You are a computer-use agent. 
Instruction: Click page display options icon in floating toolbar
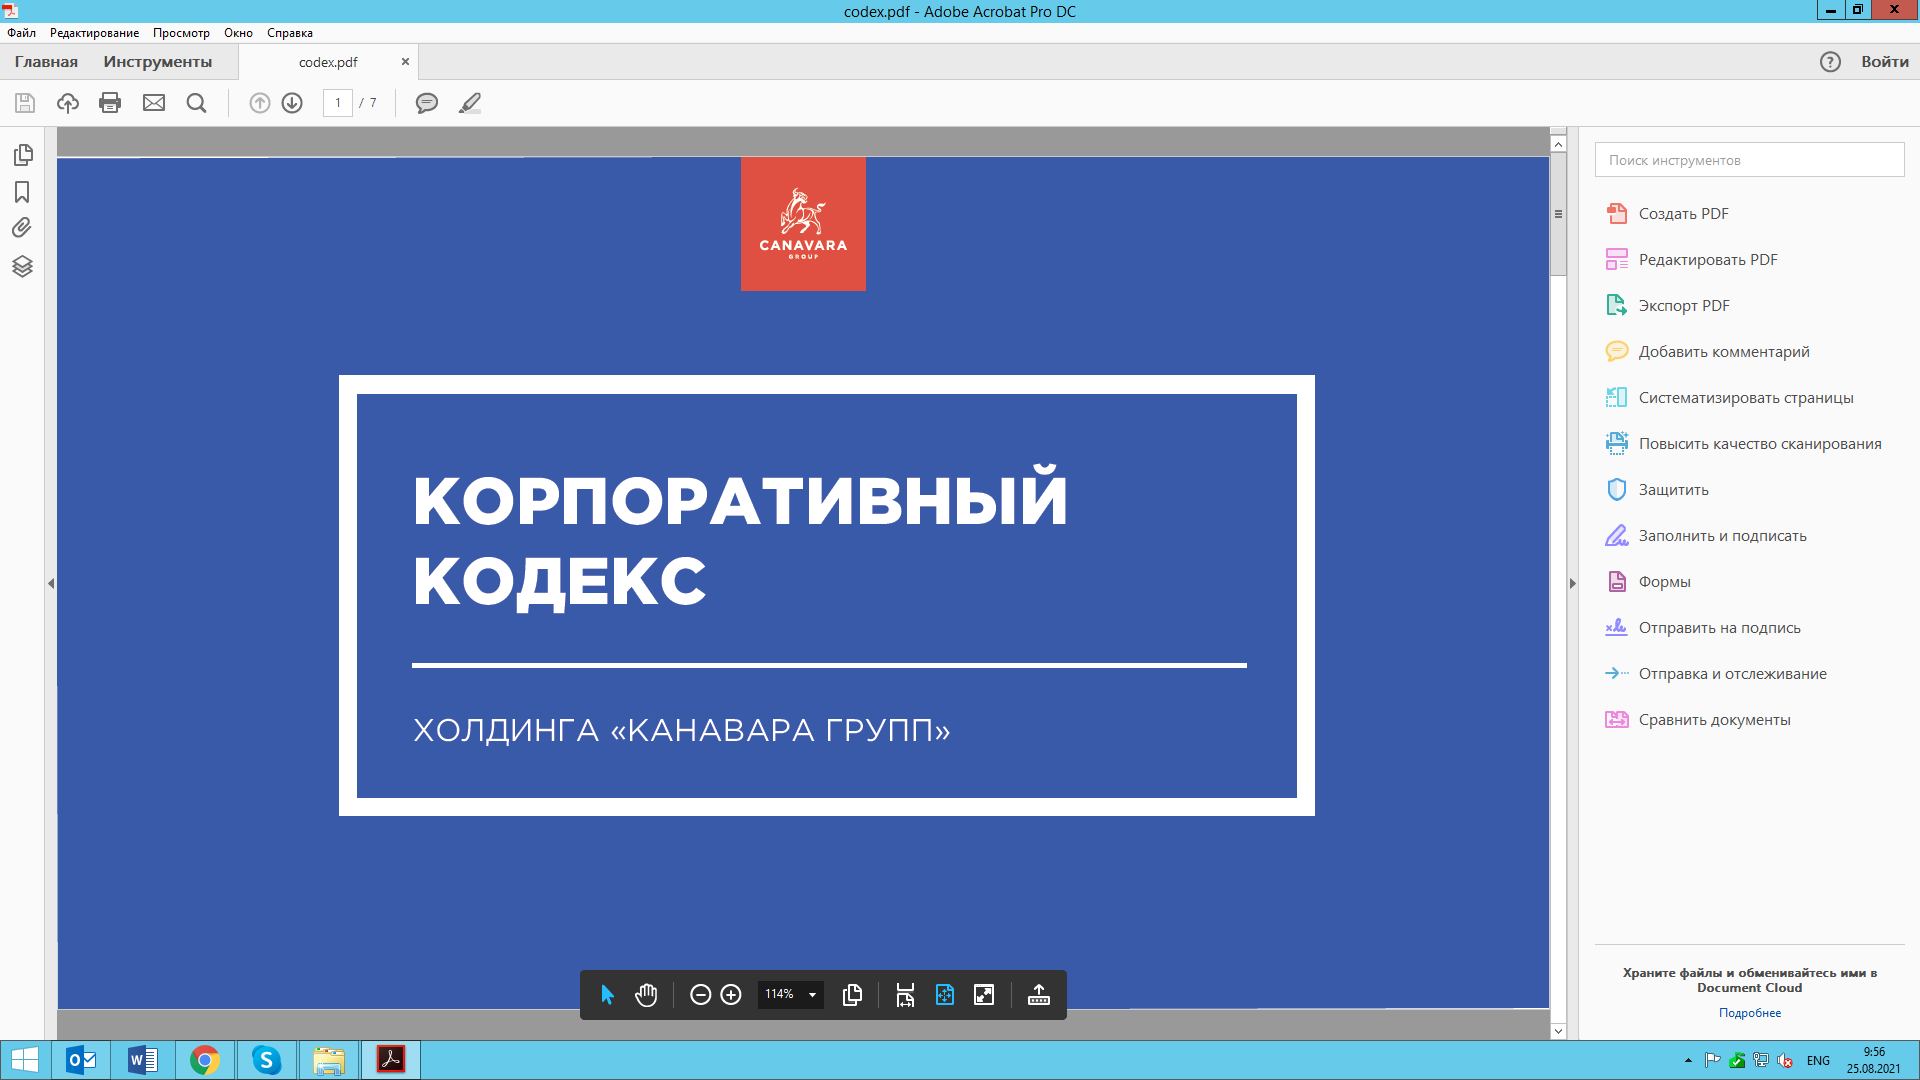pos(853,995)
